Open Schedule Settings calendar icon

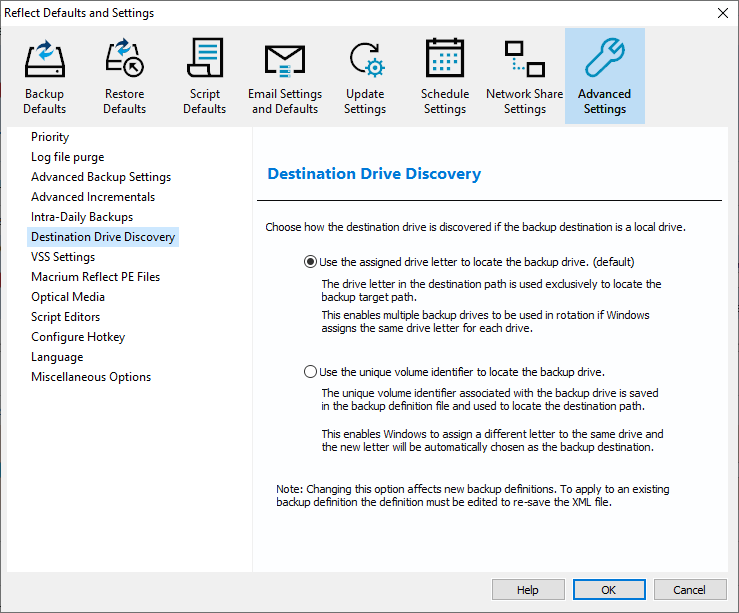(x=444, y=60)
